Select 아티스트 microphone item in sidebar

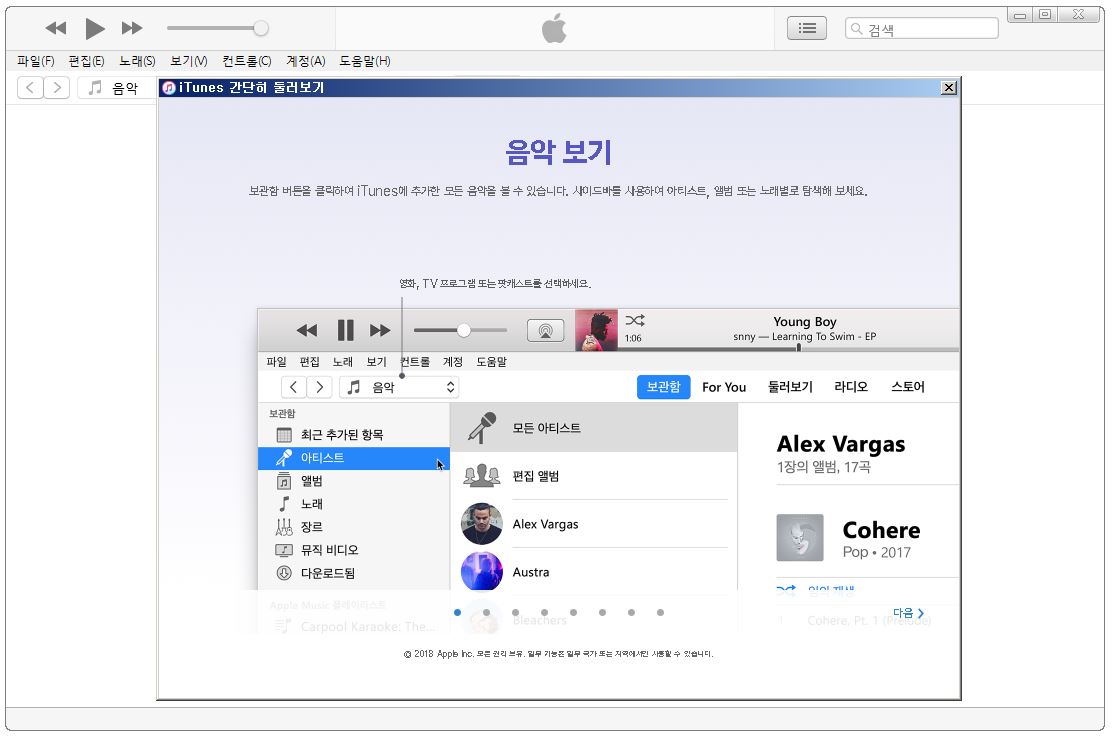coord(353,458)
